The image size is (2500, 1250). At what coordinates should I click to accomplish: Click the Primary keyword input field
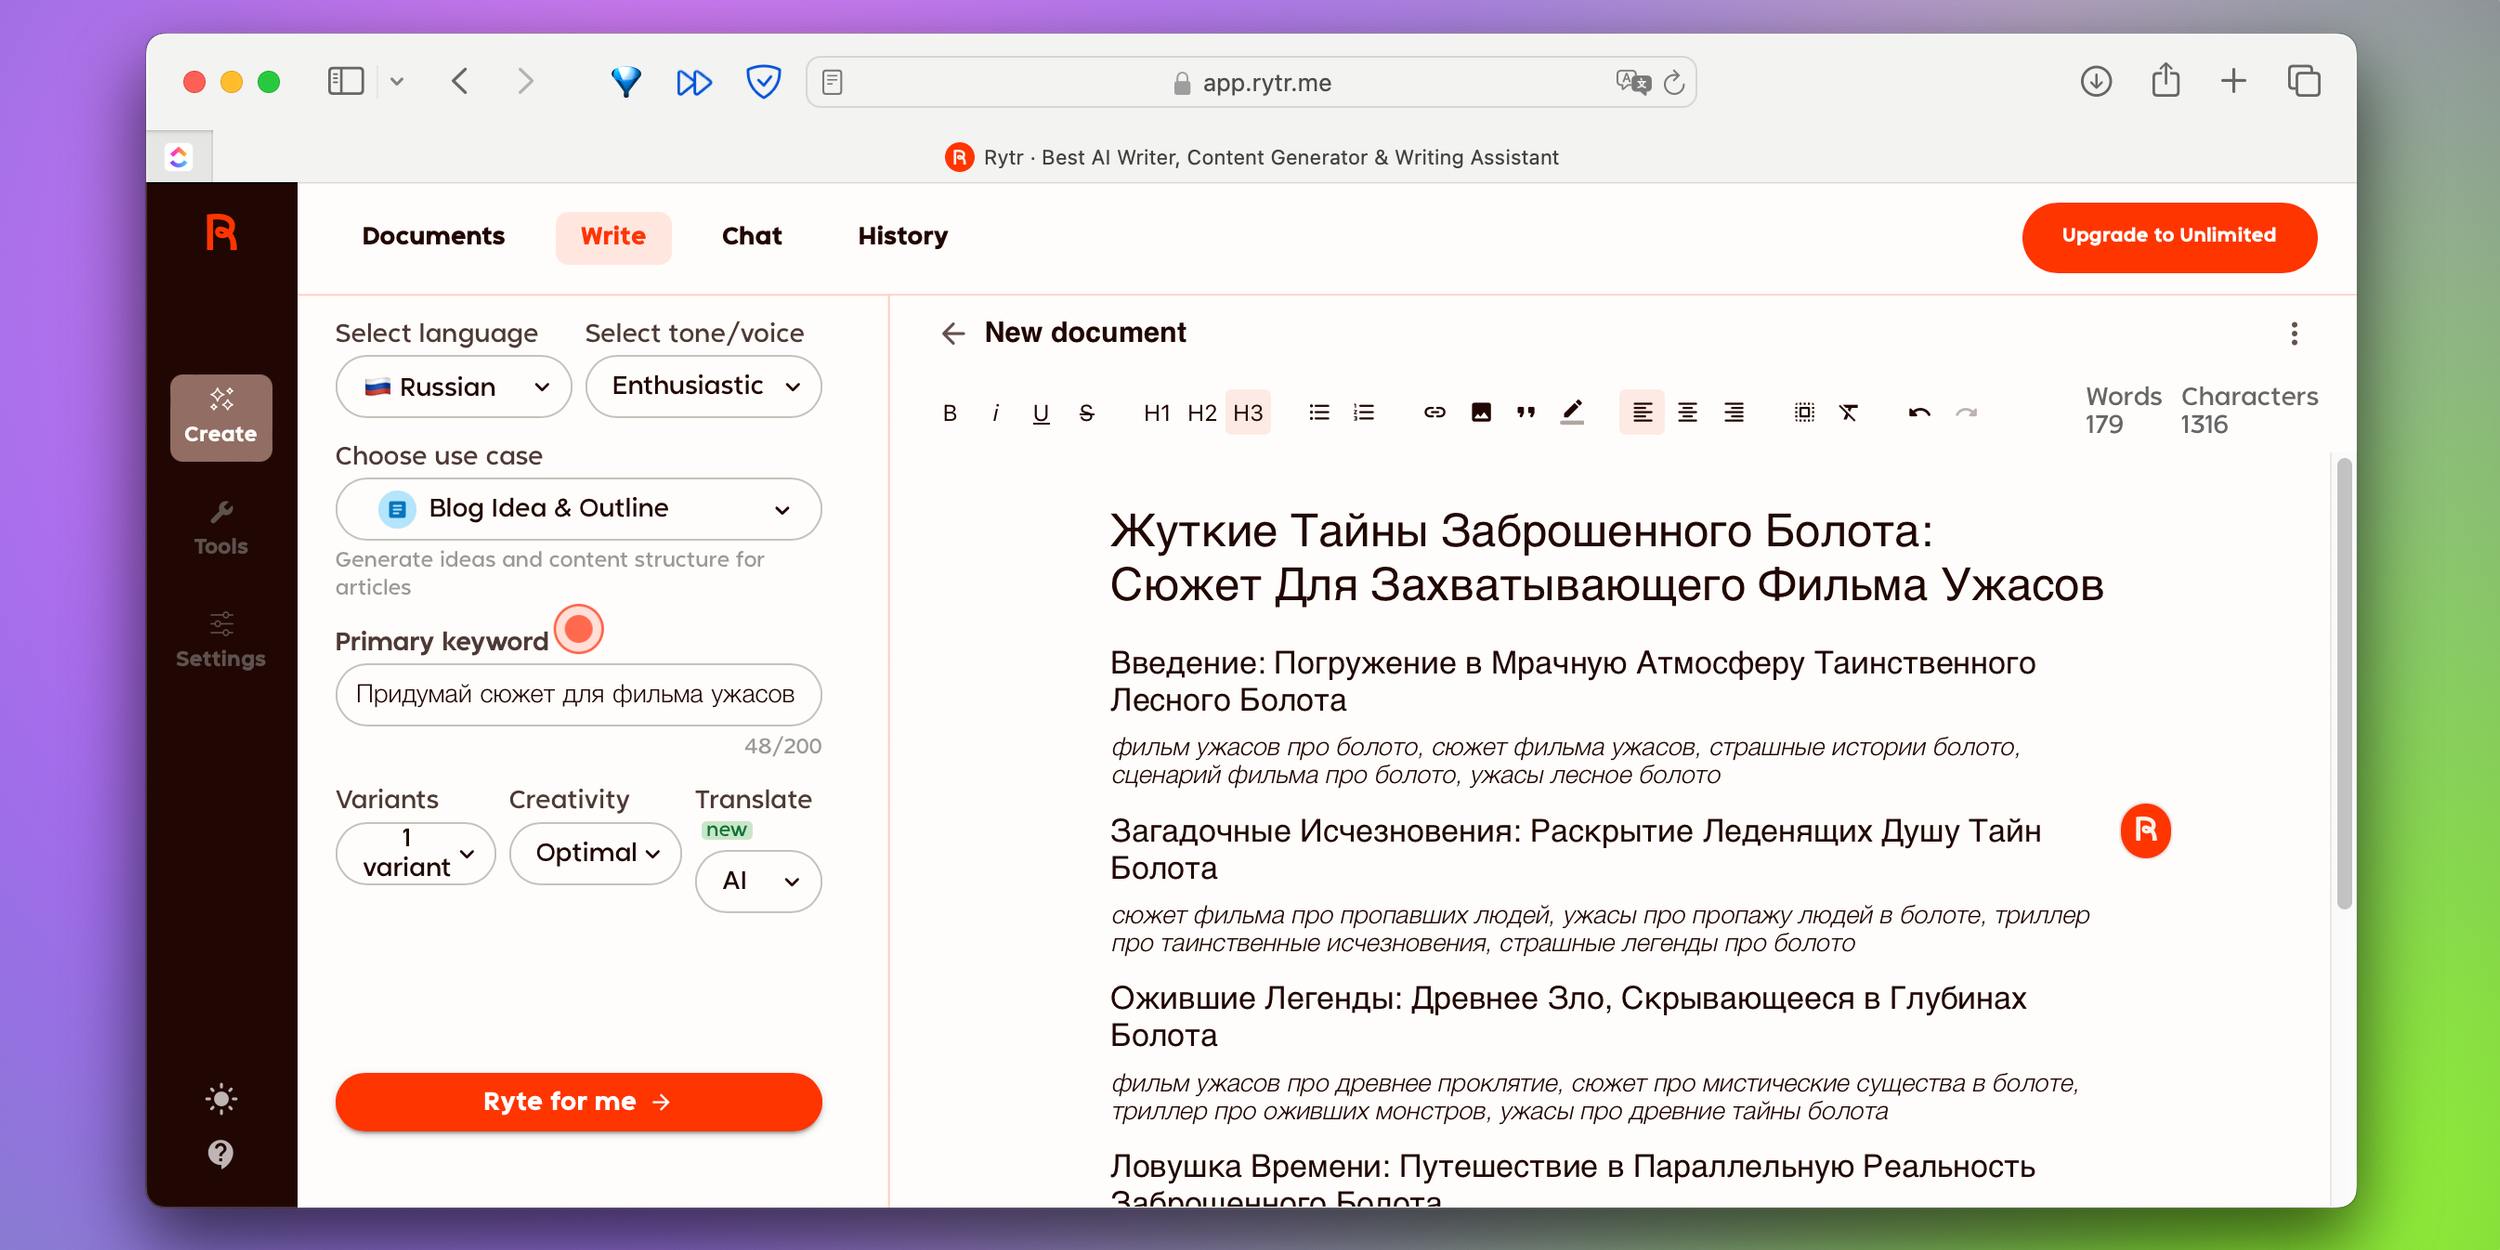pos(579,695)
